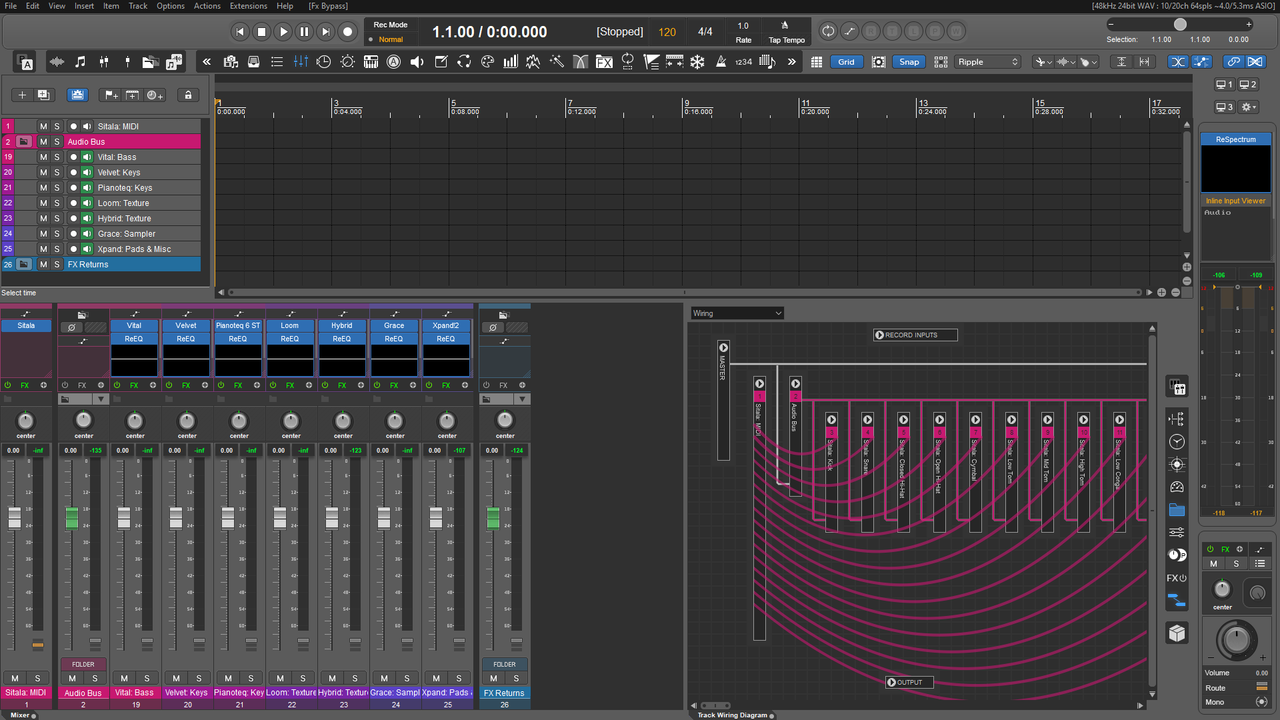
Task: Mute the Sitala: MIDI mixer channel
Action: [16, 678]
